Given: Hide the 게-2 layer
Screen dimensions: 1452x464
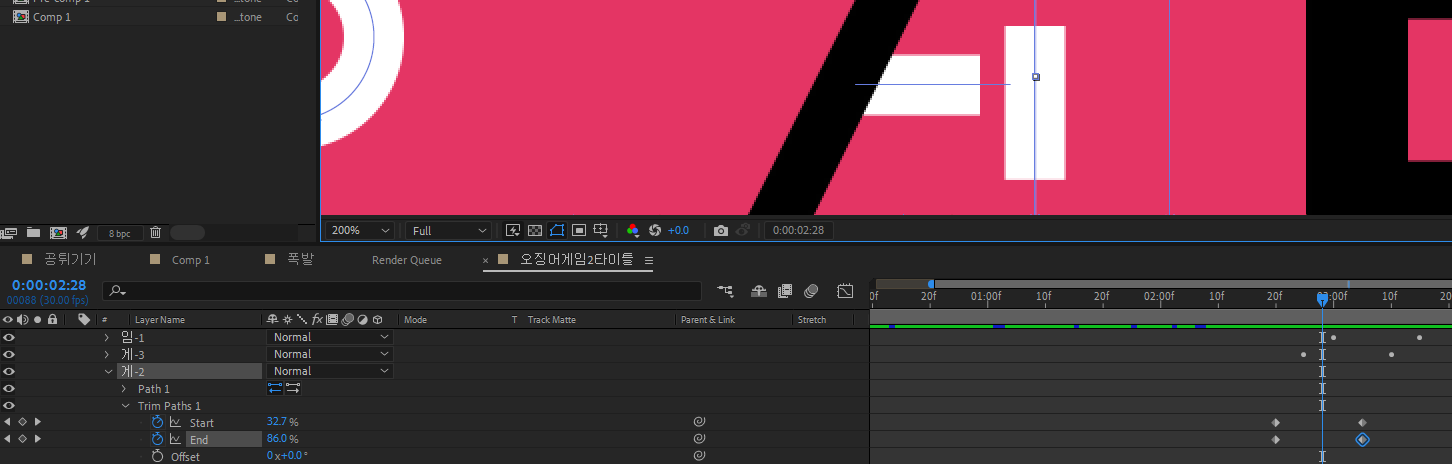Looking at the screenshot, I should 9,371.
